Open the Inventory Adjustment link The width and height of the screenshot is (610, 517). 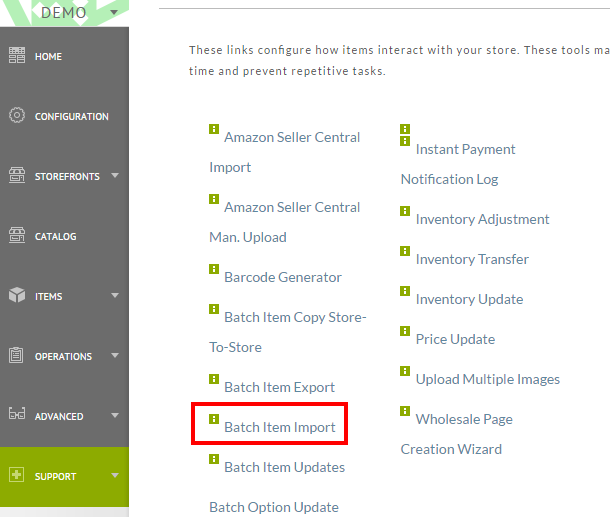click(482, 219)
